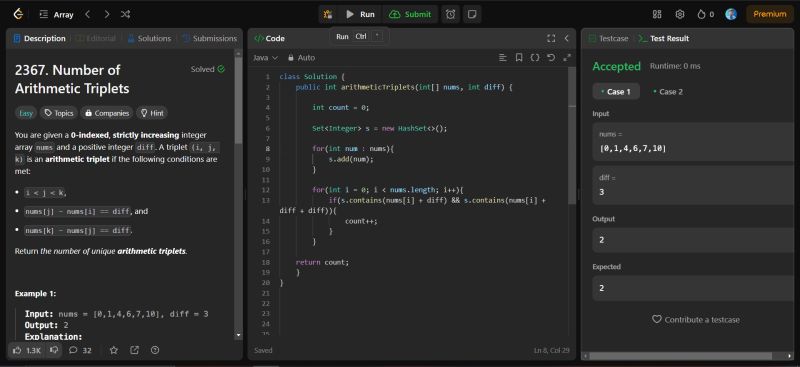The height and width of the screenshot is (367, 800).
Task: Click description scrollbar down arrow
Action: tap(238, 335)
